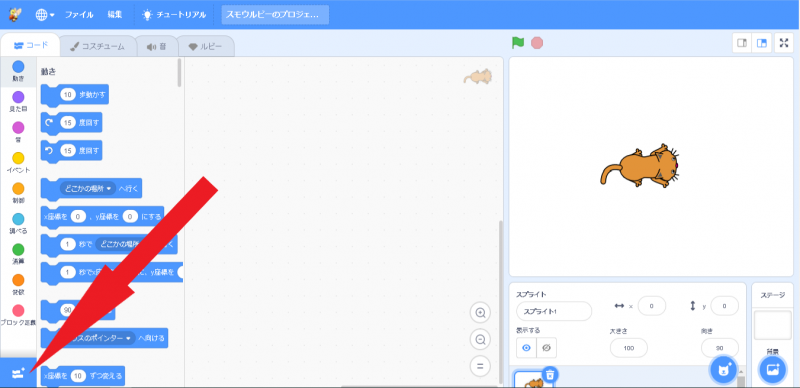Open the language globe dropdown
This screenshot has width=800, height=388.
pos(45,15)
